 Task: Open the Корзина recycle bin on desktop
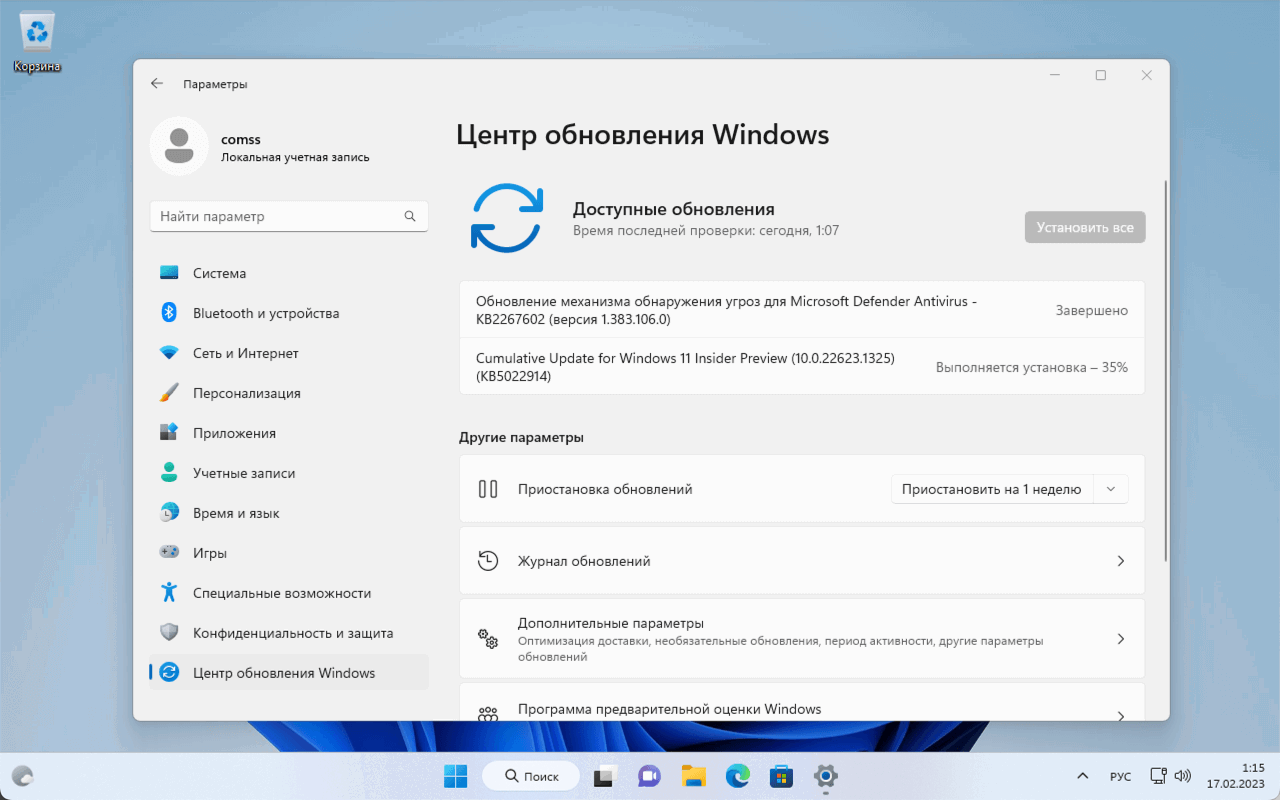point(37,43)
